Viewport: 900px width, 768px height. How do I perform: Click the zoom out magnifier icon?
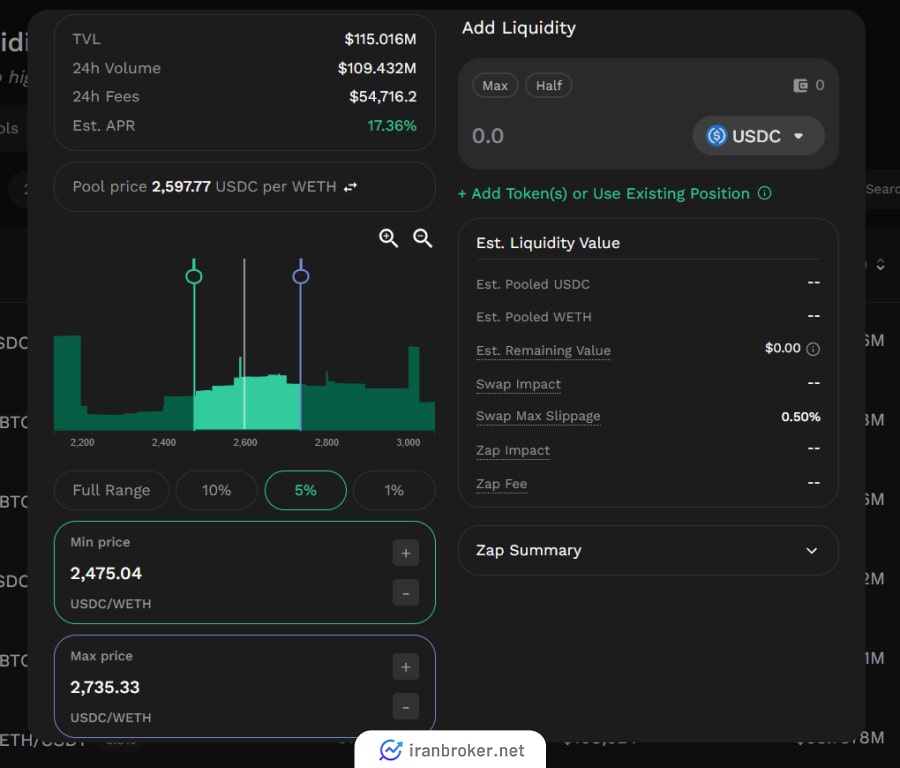tap(423, 238)
